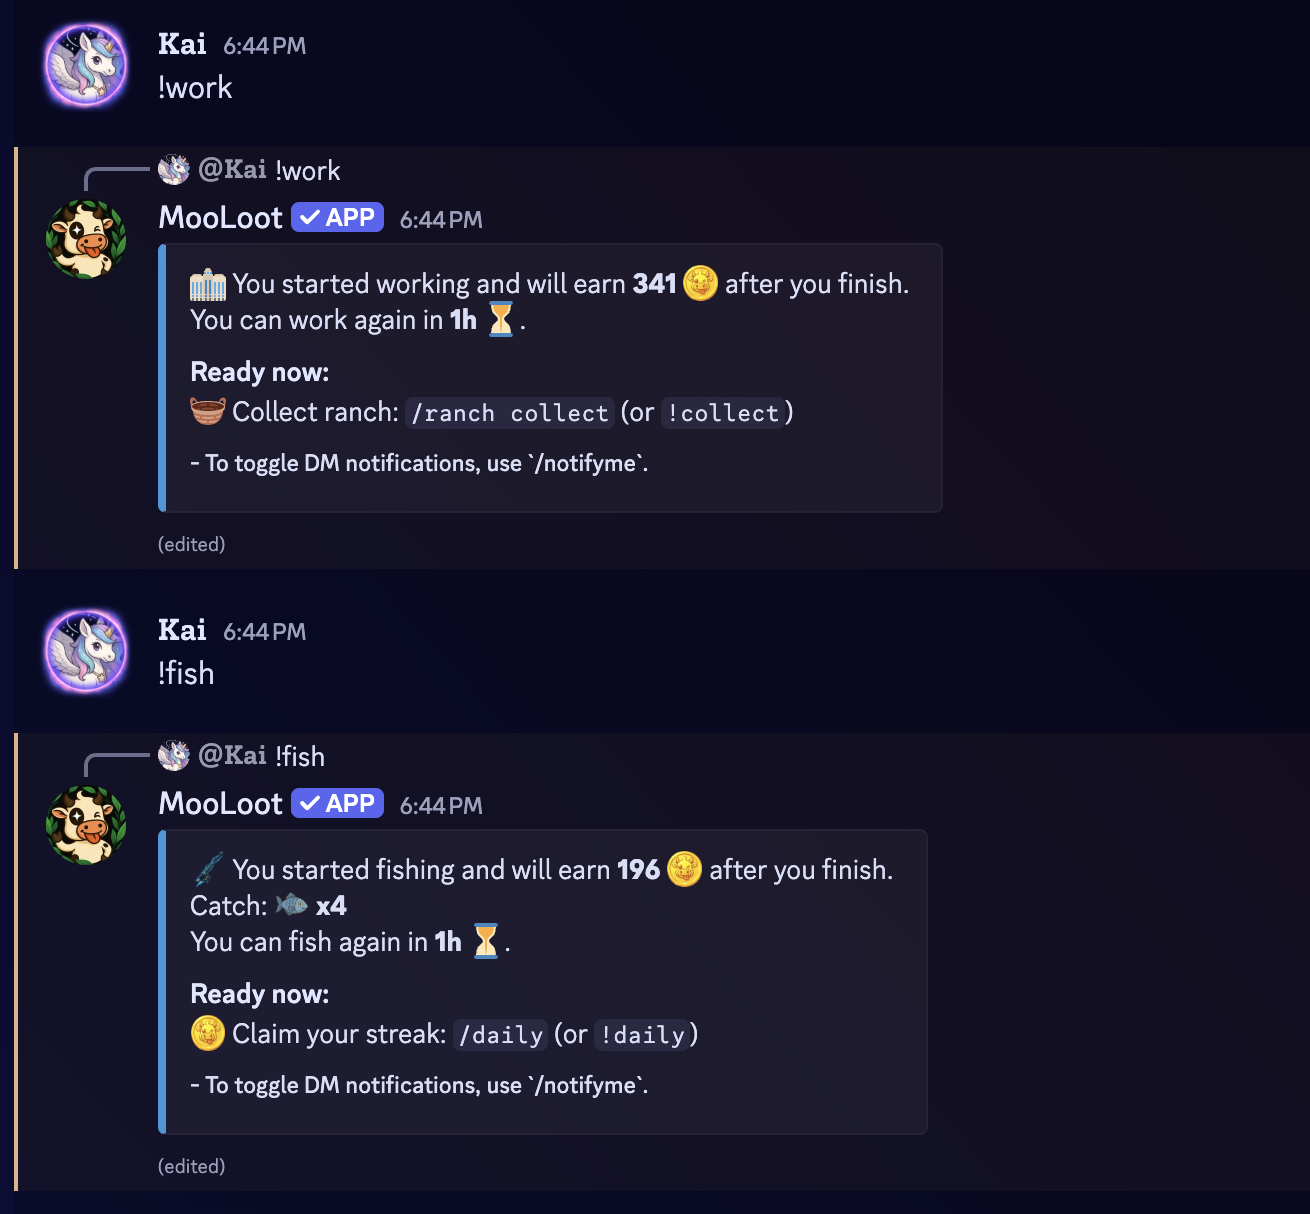Click the fish emoji next to "x4"

tap(292, 905)
